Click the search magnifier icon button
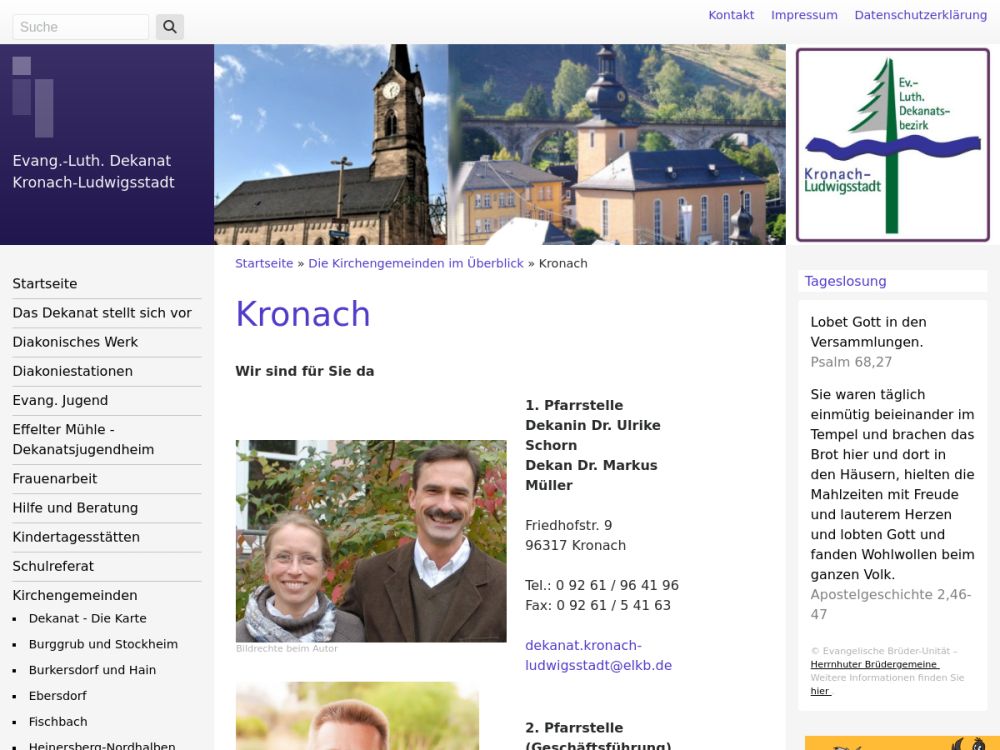 (170, 27)
